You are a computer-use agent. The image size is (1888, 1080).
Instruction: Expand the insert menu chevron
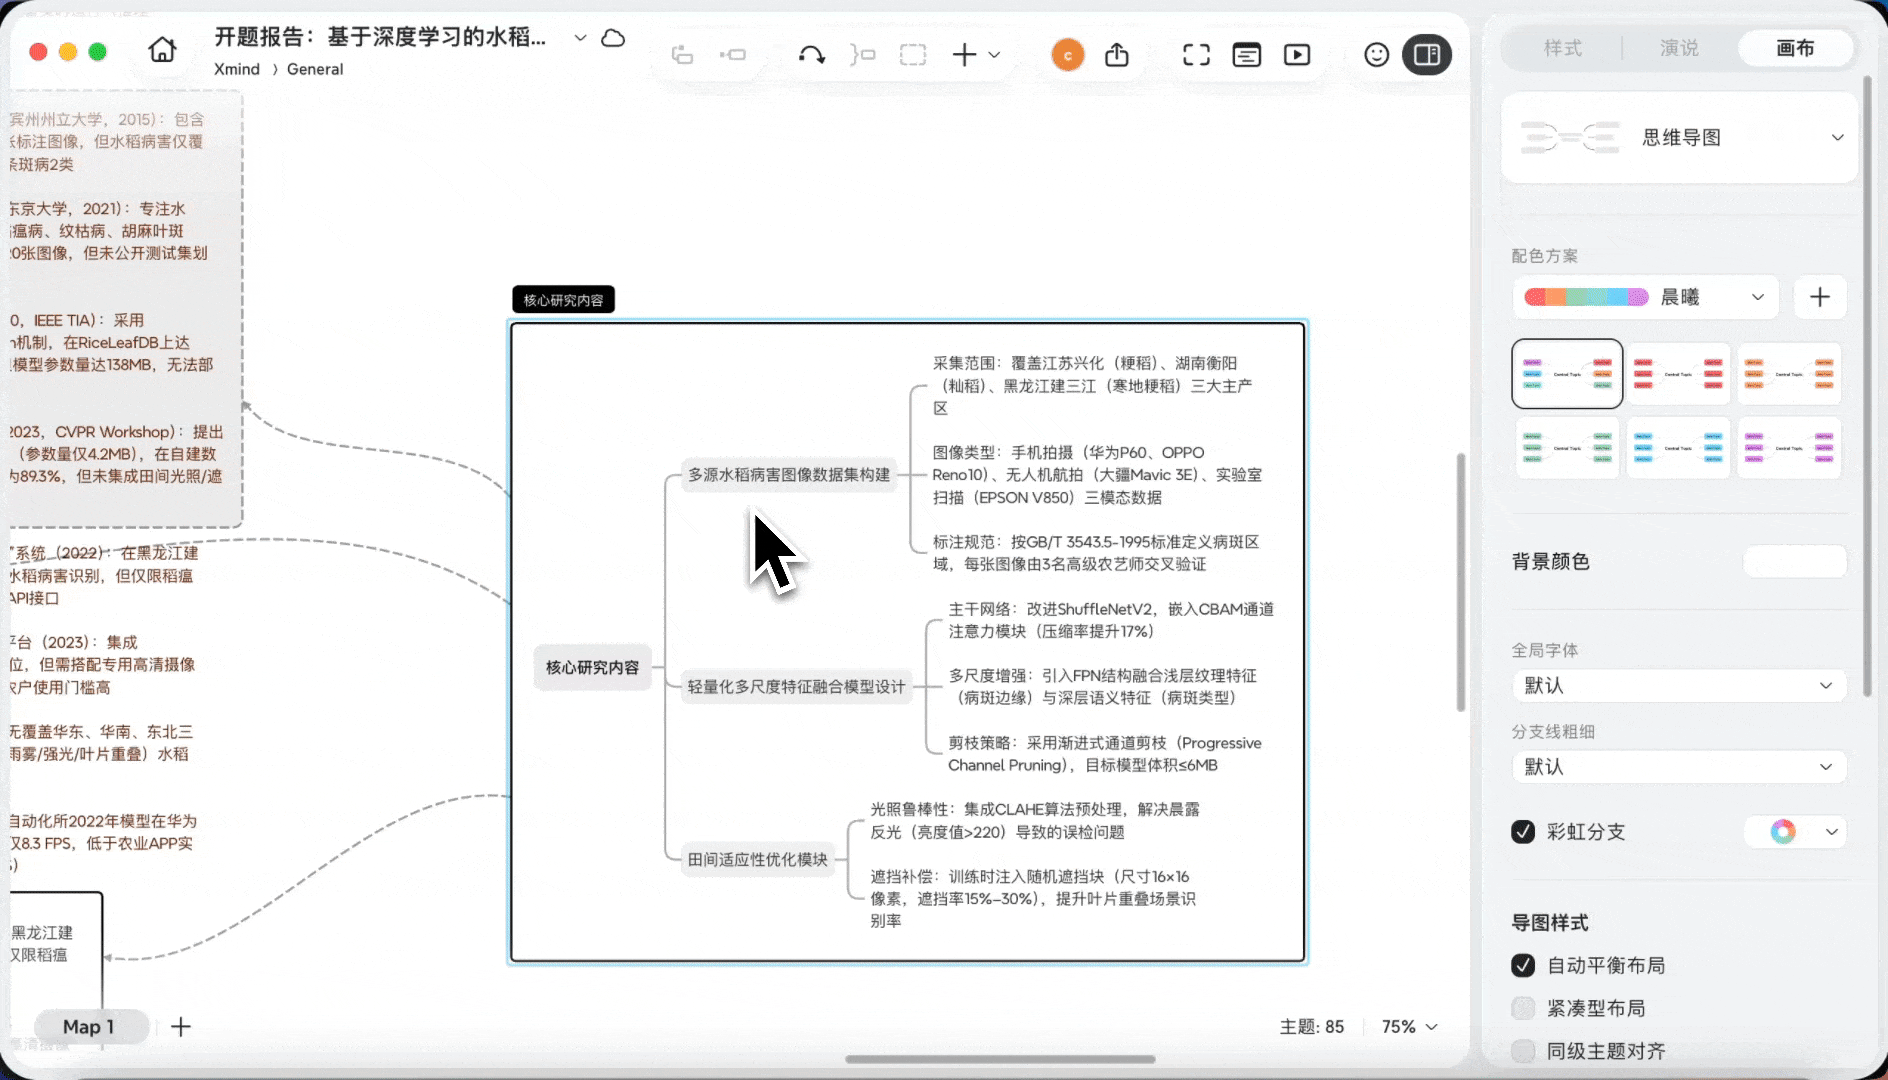point(995,55)
